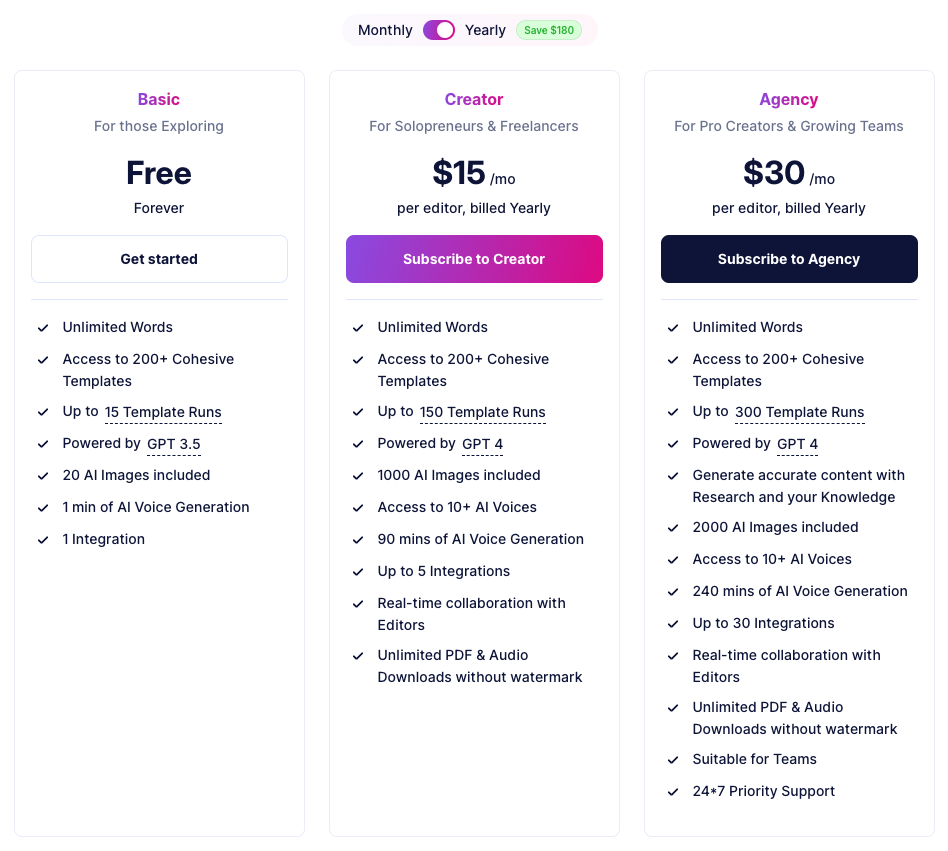Click the Save $180 badge

coord(549,30)
